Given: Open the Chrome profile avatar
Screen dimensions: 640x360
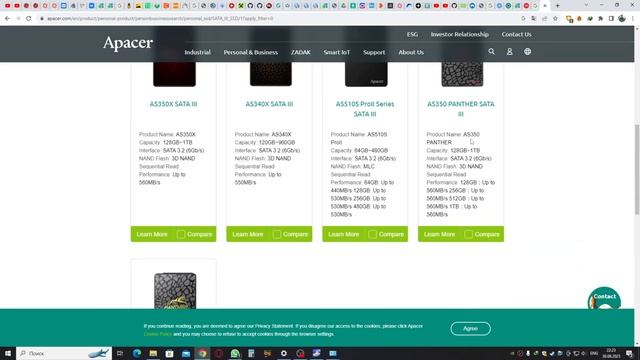Looking at the screenshot, I should [x=622, y=18].
